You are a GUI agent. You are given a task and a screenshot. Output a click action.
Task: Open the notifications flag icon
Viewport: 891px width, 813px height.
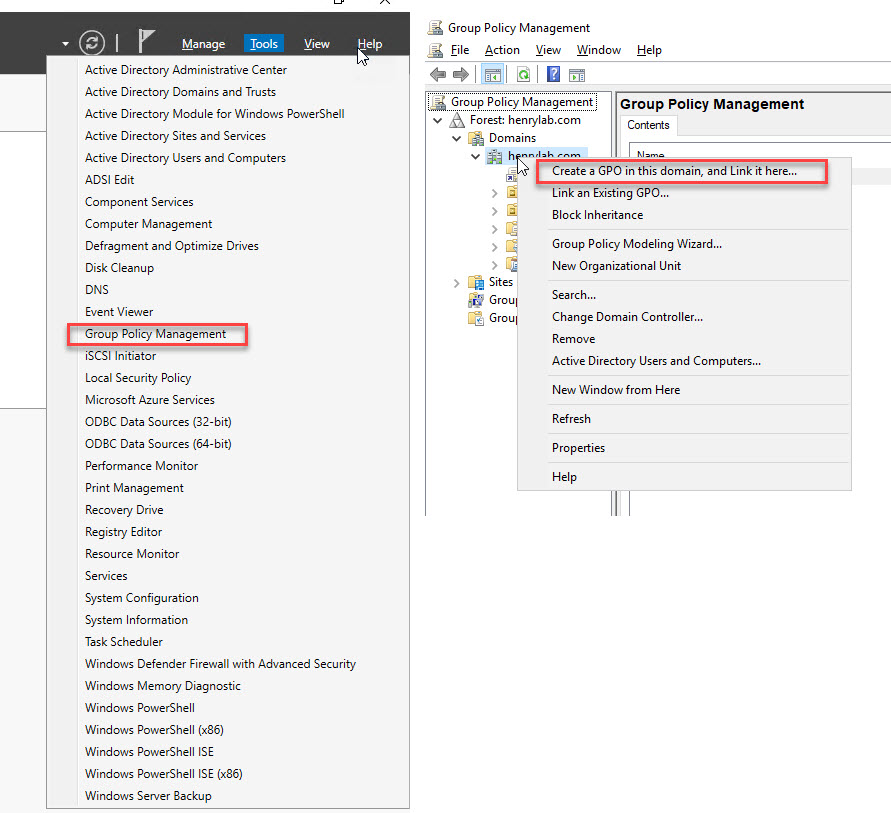pos(146,42)
